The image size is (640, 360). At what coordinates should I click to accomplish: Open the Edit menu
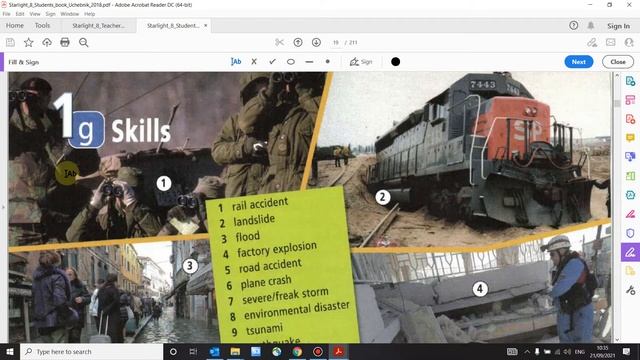pos(20,14)
